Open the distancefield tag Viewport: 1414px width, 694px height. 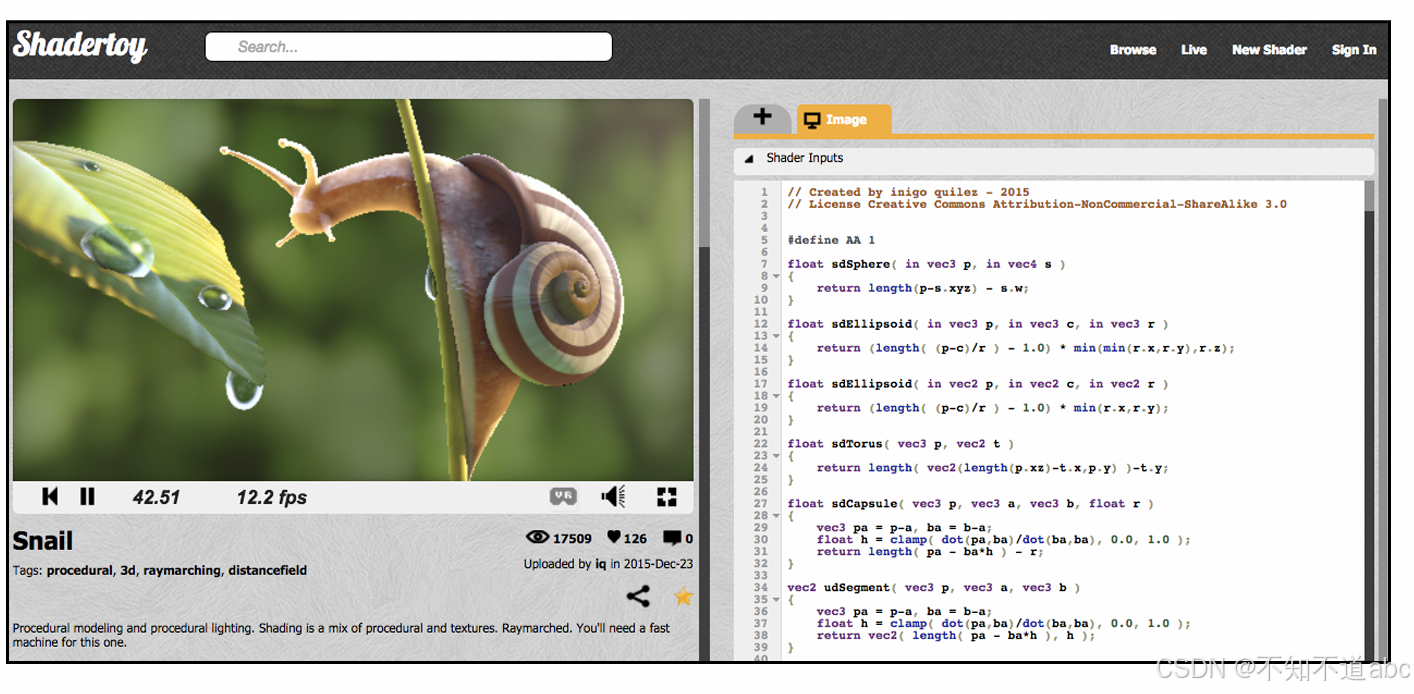click(267, 571)
